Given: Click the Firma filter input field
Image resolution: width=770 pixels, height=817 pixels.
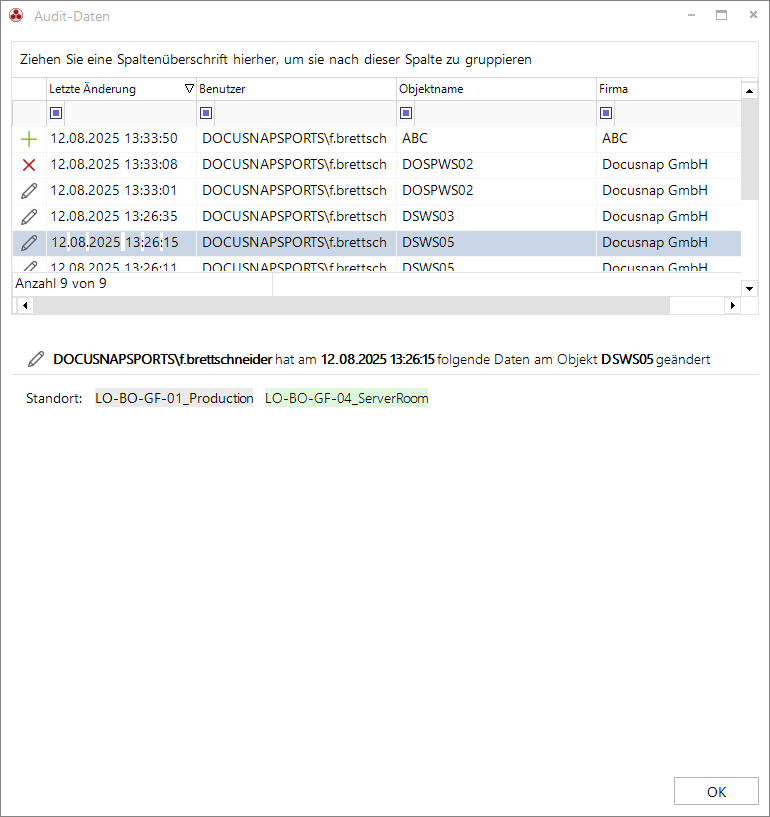Looking at the screenshot, I should coord(677,113).
